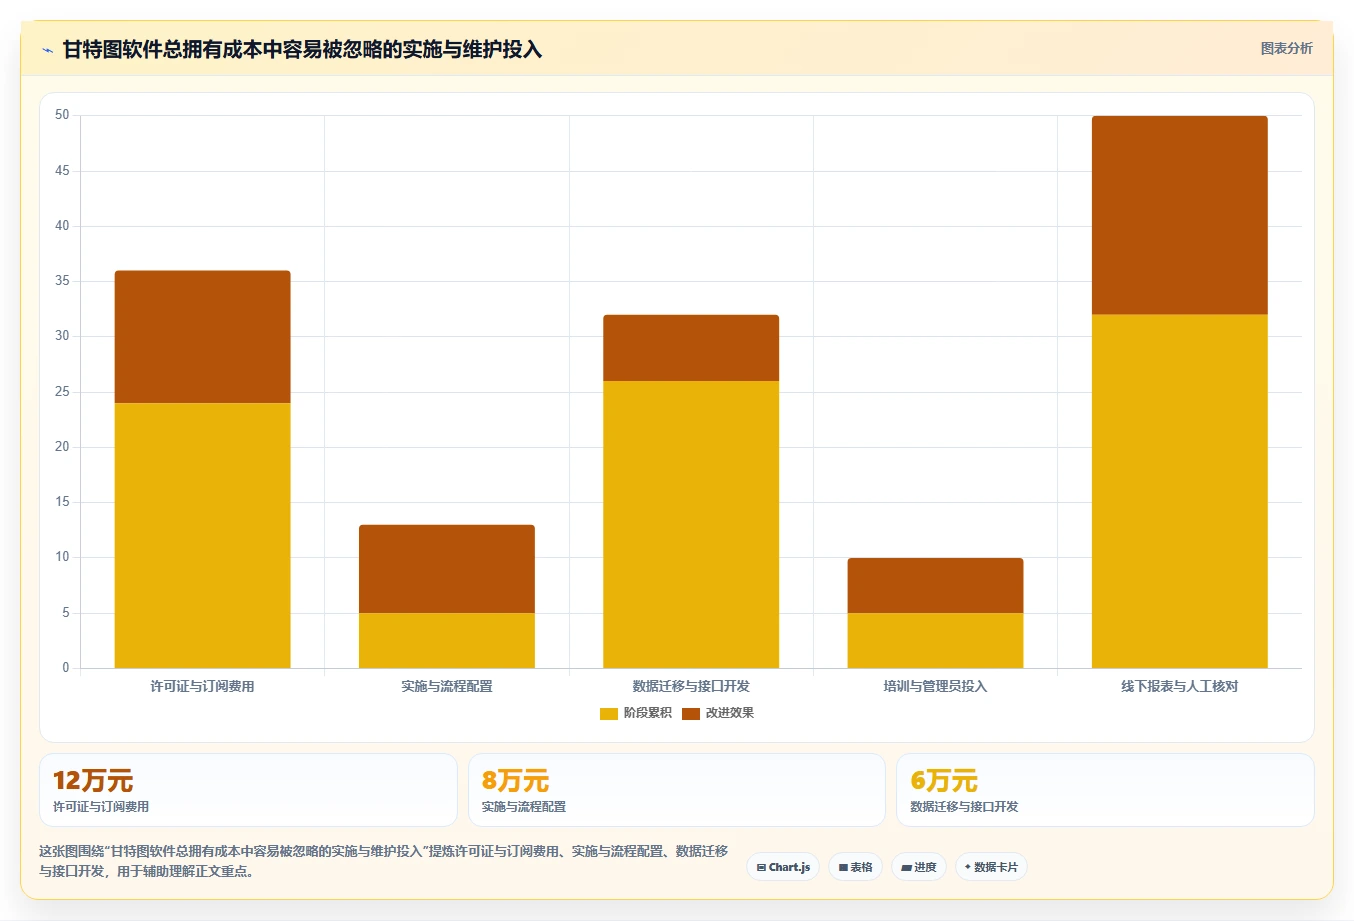Click the 图表分析 label in the header
1354x921 pixels.
click(1286, 48)
